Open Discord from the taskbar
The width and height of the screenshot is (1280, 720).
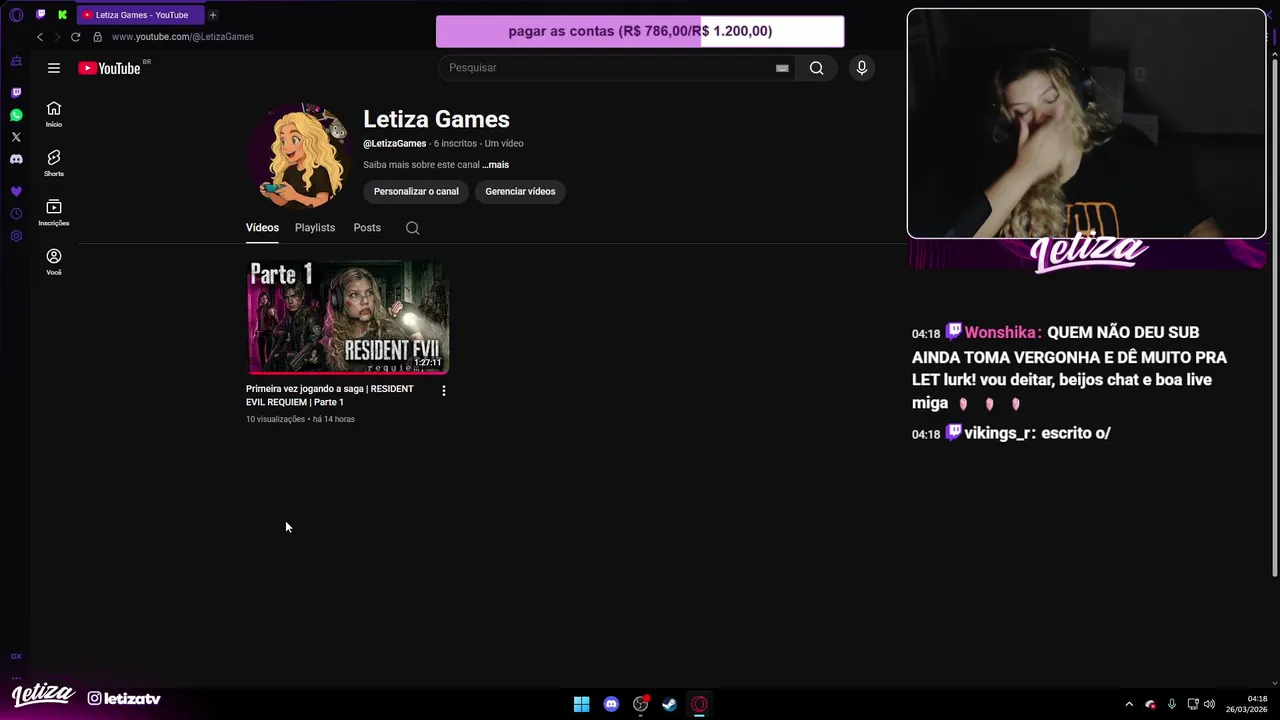point(611,704)
